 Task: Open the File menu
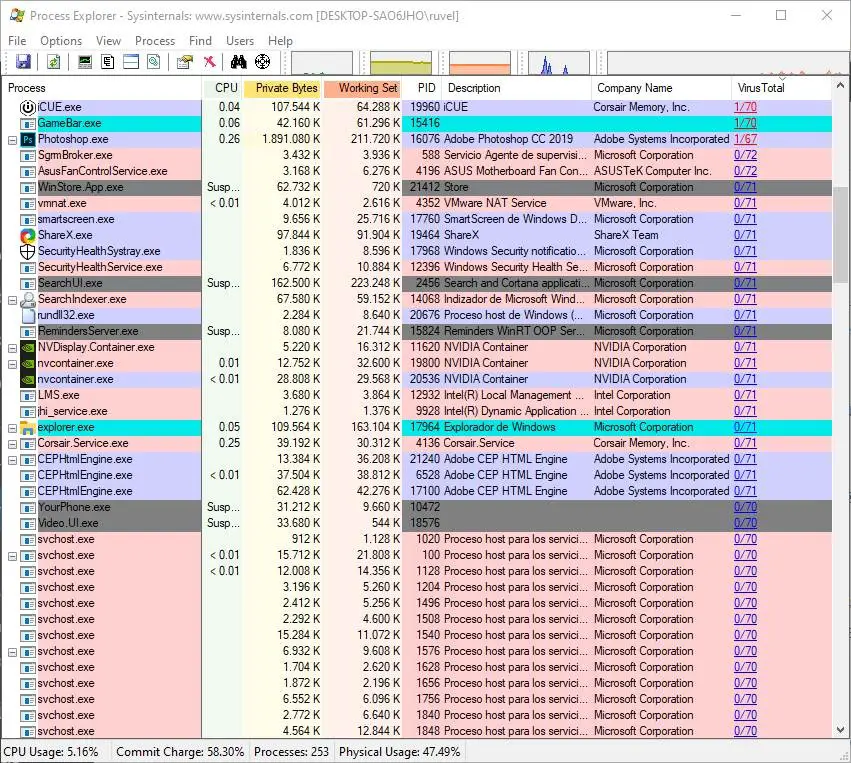click(17, 41)
